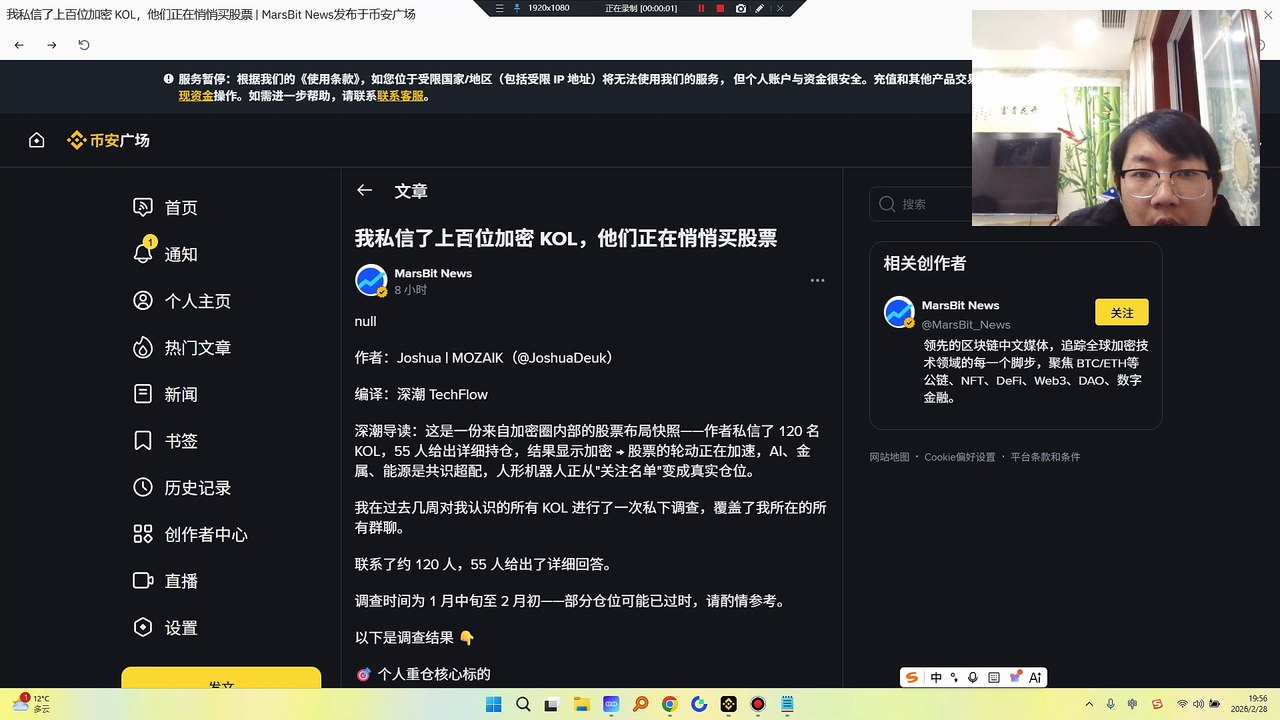Screen dimensions: 1280x720
Task: Open the 网站地图 link
Action: pos(889,457)
